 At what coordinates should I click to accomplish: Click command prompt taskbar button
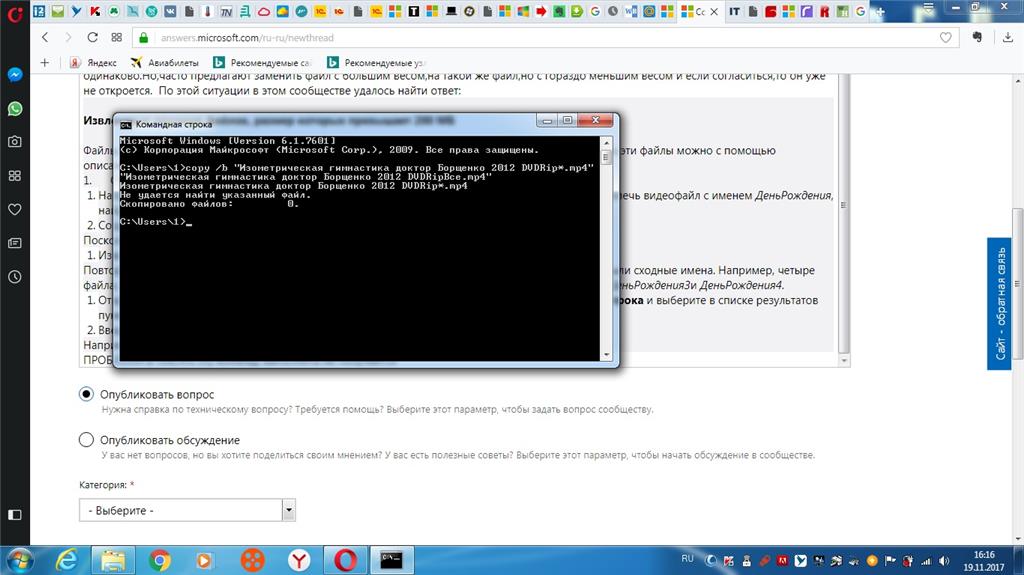point(392,560)
